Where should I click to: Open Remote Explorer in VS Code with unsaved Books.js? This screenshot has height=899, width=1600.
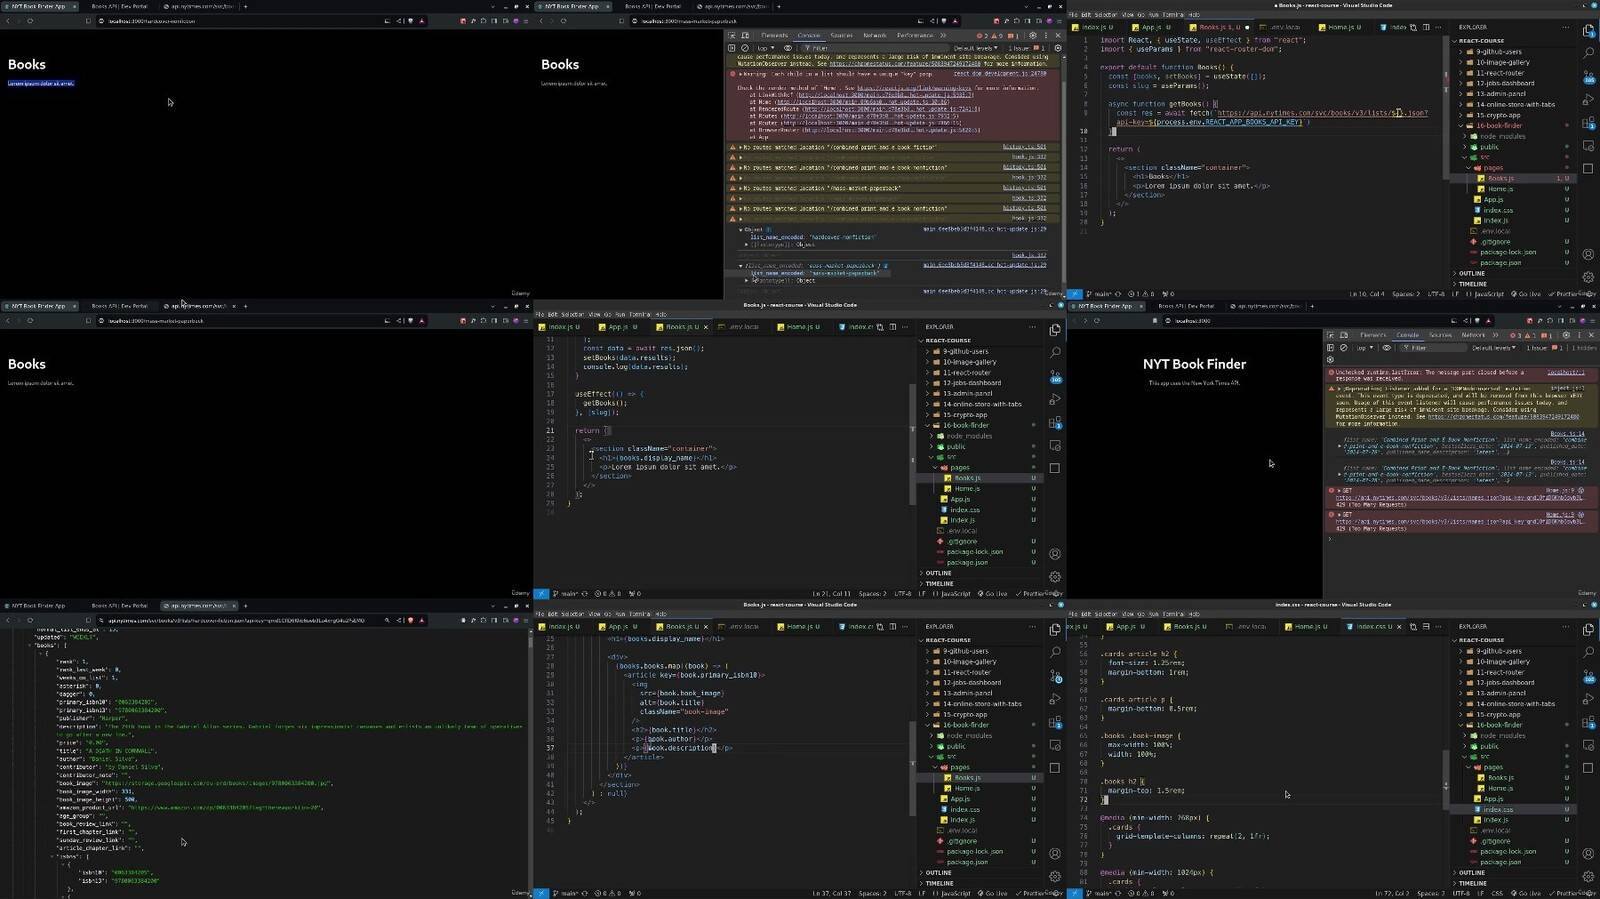[x=1588, y=146]
